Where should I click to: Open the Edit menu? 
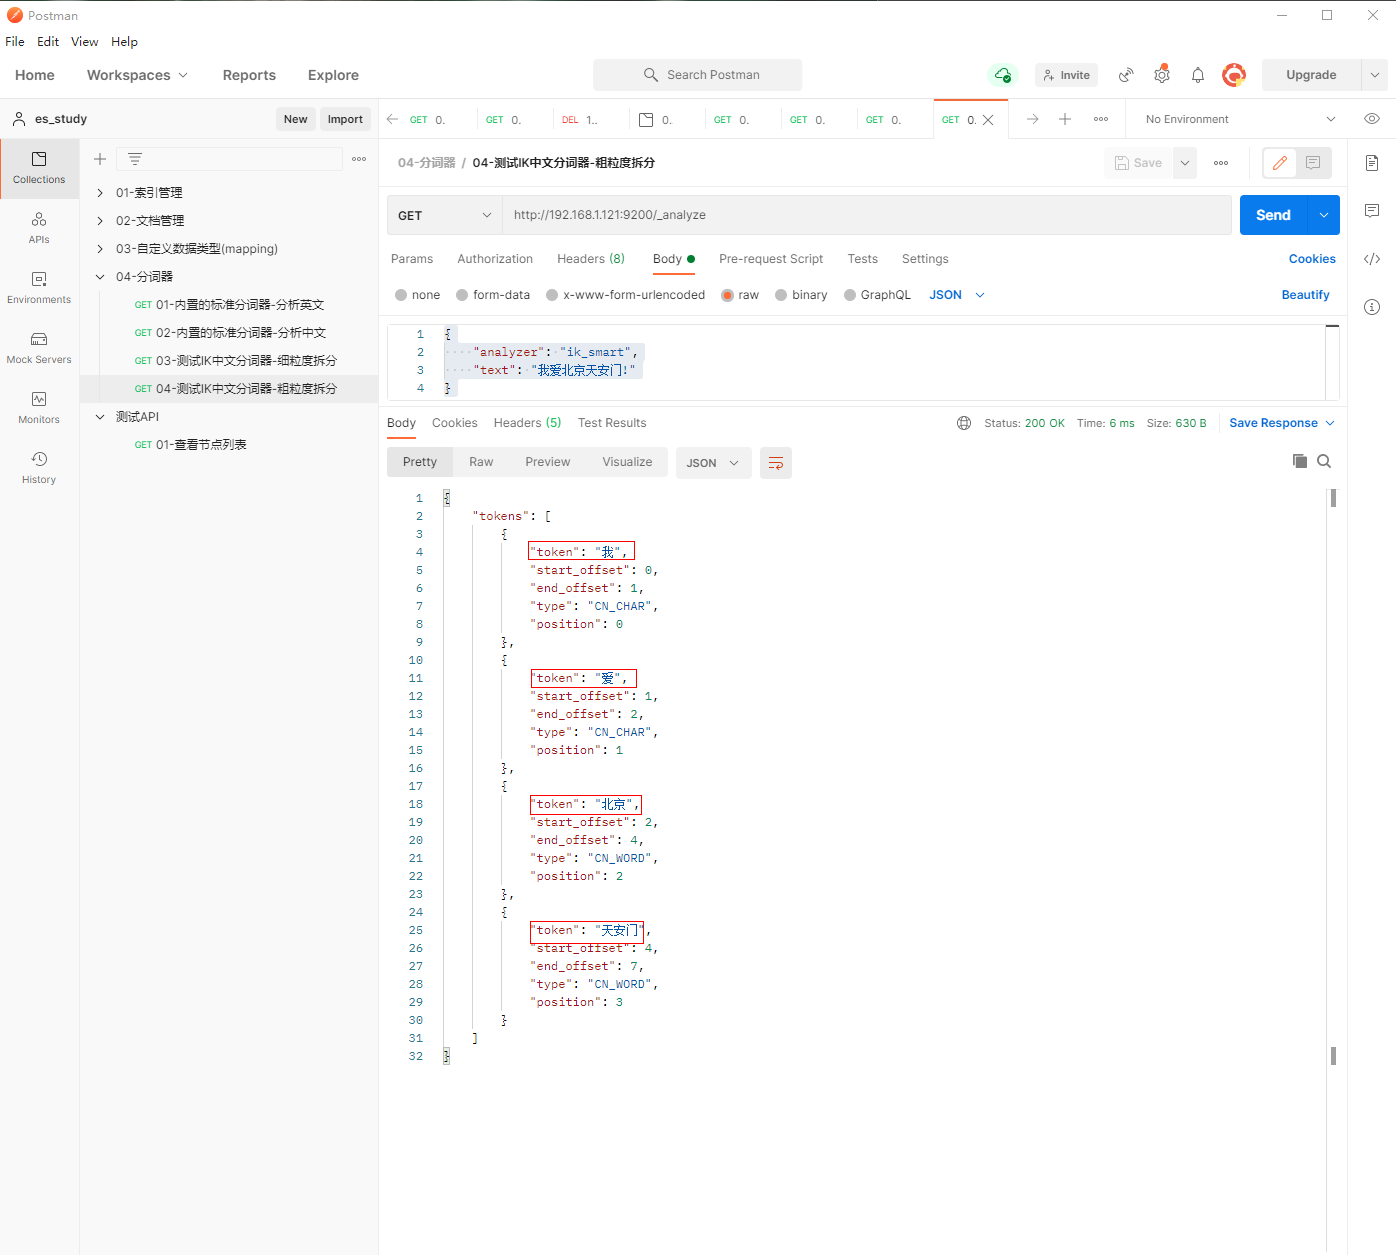(48, 42)
